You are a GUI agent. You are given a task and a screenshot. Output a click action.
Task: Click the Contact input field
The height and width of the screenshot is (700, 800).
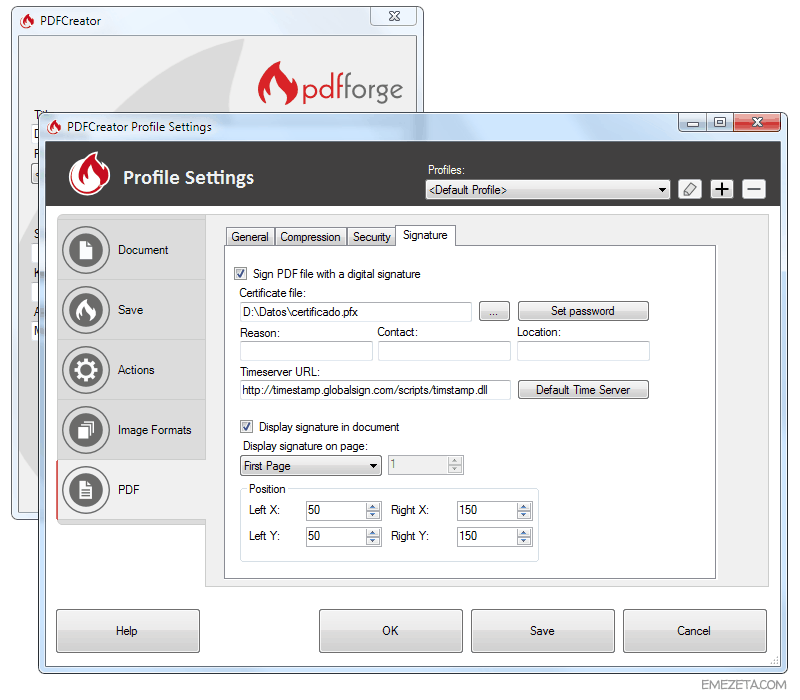(x=444, y=351)
